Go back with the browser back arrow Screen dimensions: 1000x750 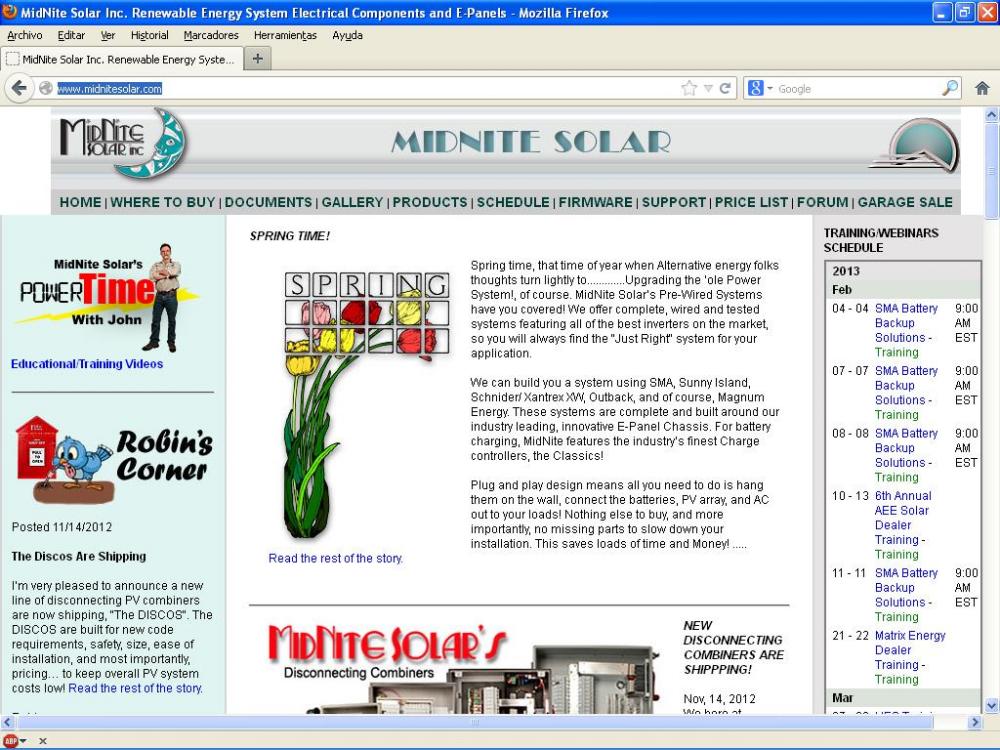pos(19,88)
